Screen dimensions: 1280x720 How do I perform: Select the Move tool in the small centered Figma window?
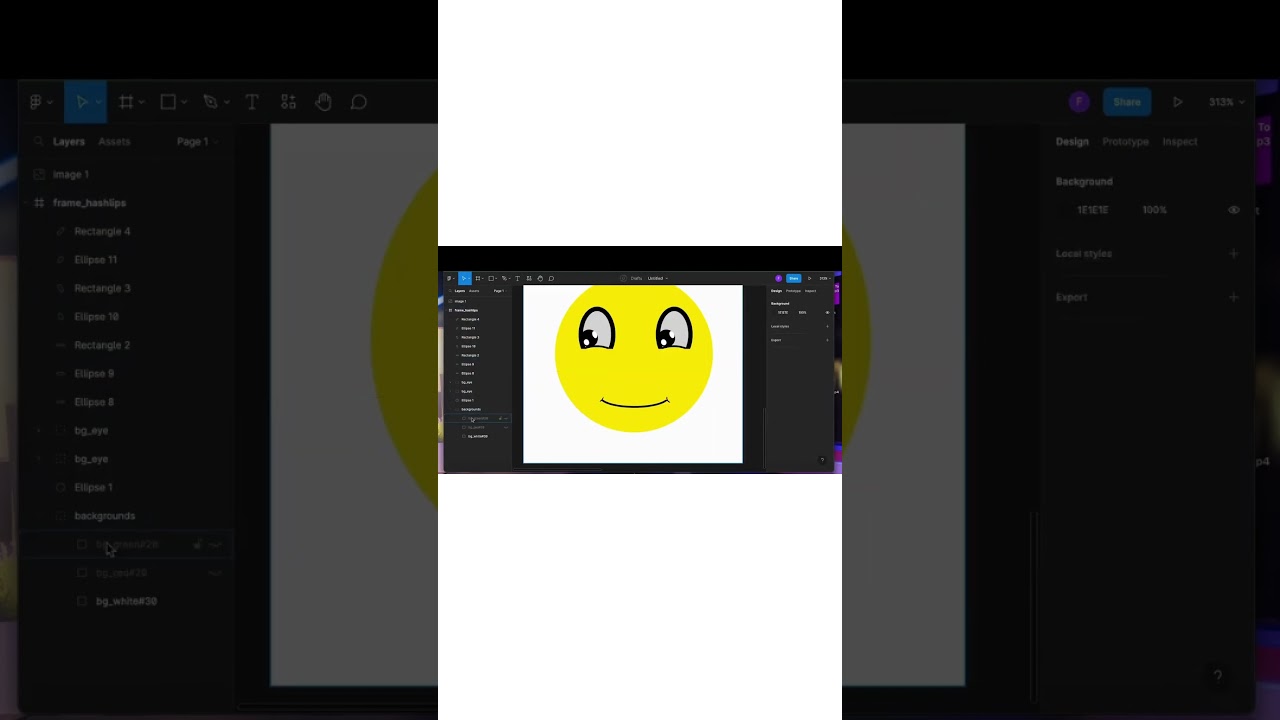point(464,278)
